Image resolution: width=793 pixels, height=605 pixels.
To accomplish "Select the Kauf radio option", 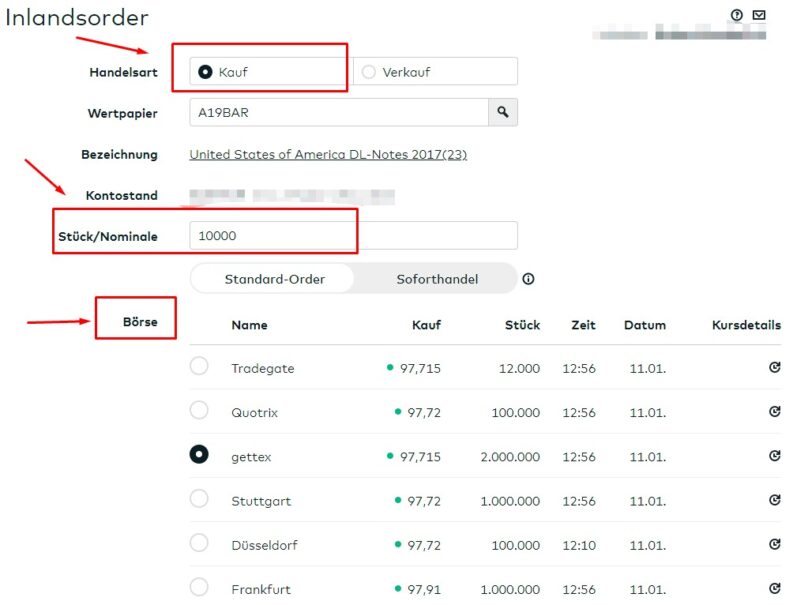I will click(205, 72).
